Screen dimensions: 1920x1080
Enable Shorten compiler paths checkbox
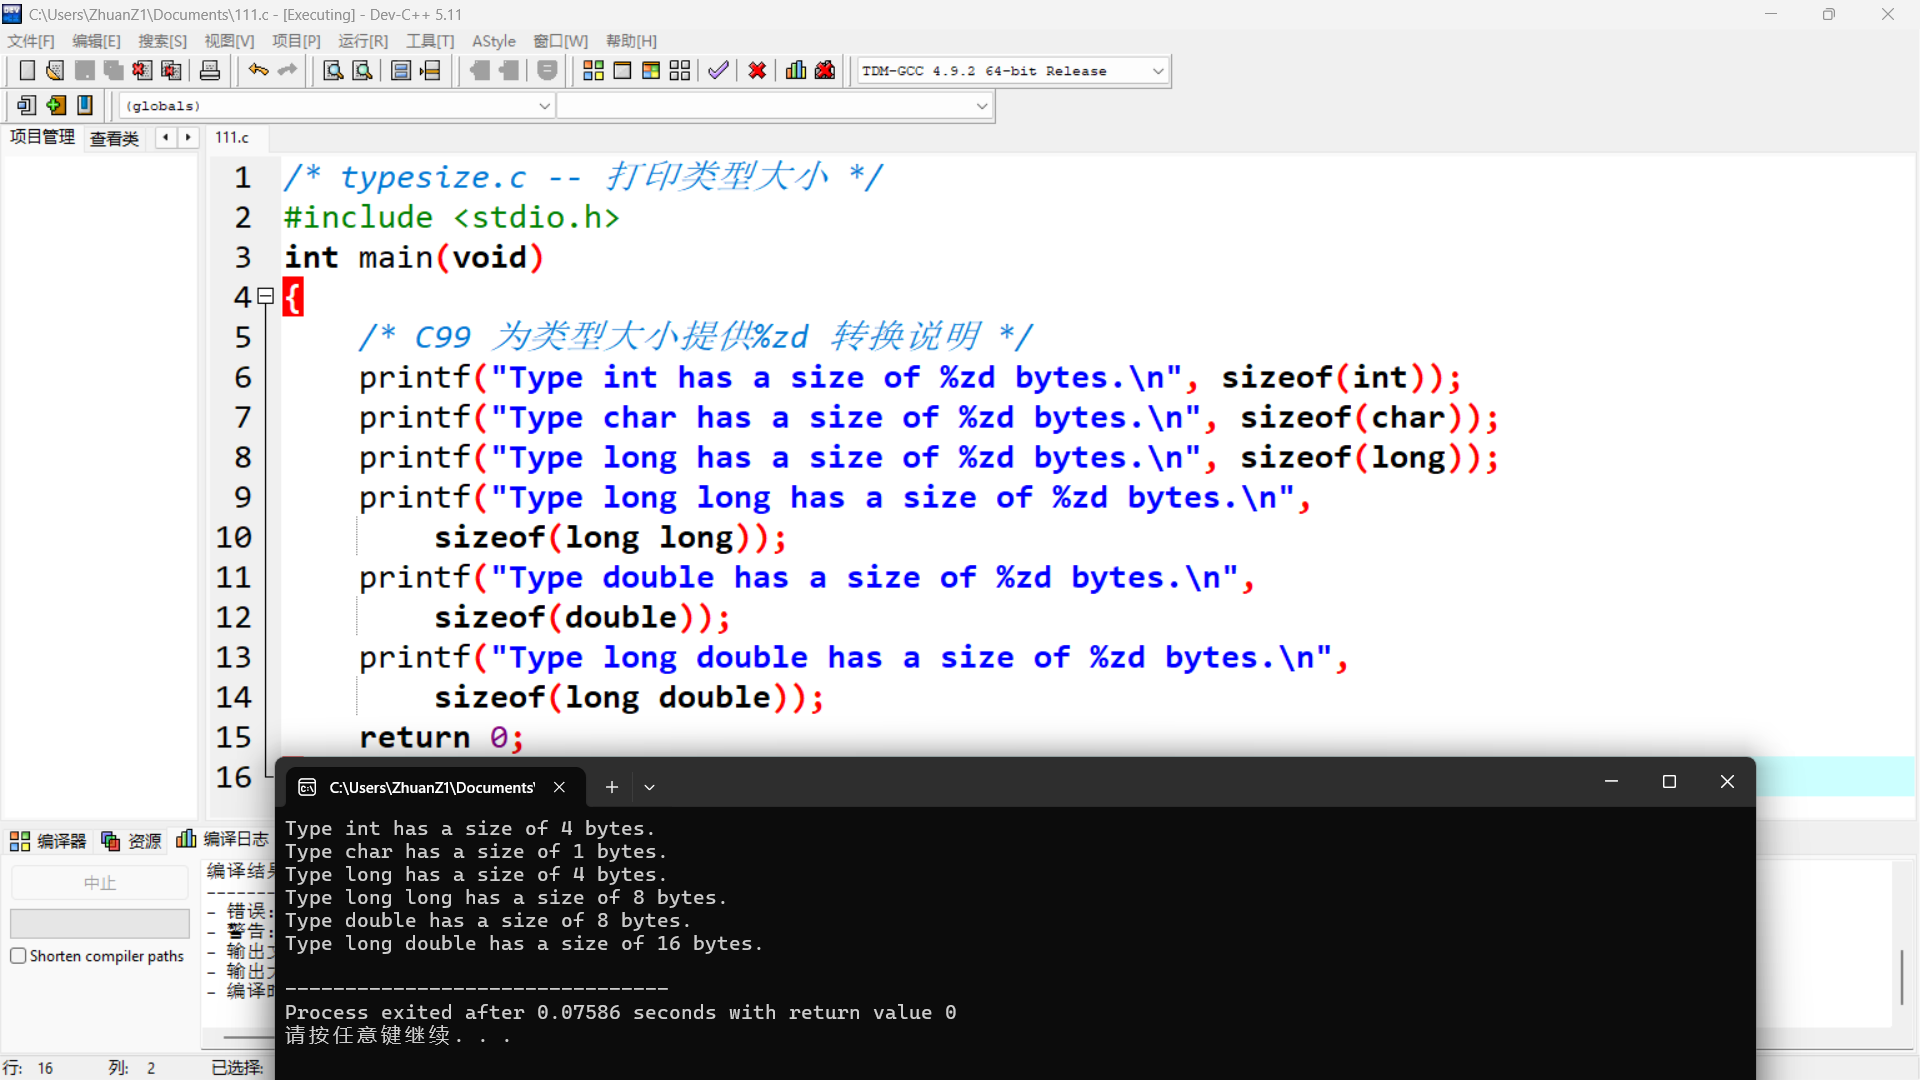coord(18,956)
